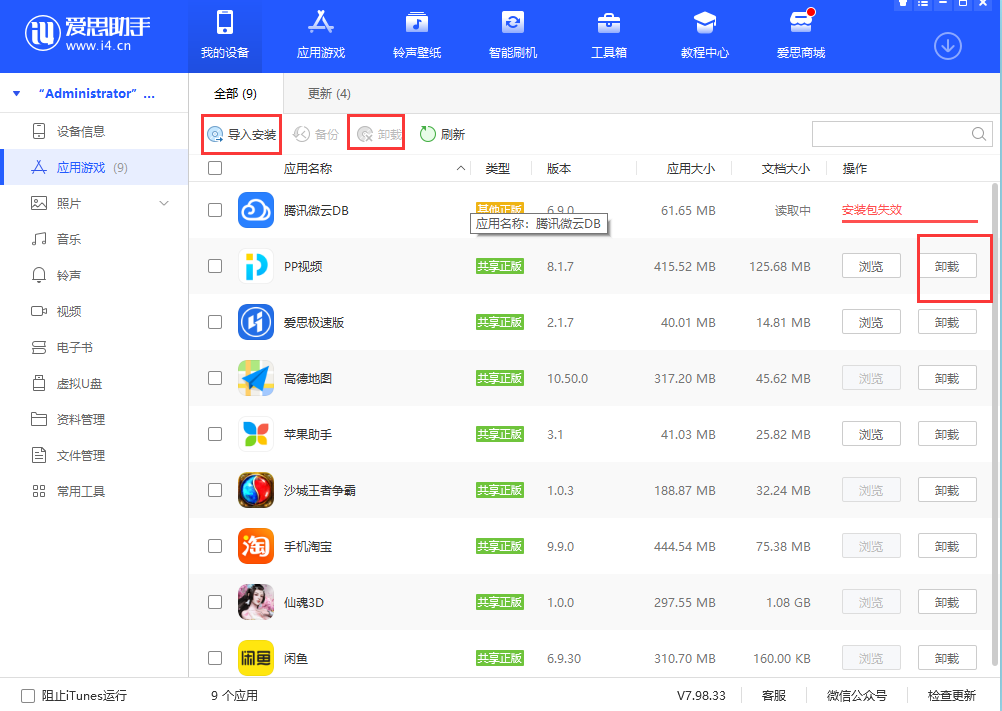The height and width of the screenshot is (711, 1002).
Task: Expand the 照片 chevron in sidebar
Action: point(164,203)
